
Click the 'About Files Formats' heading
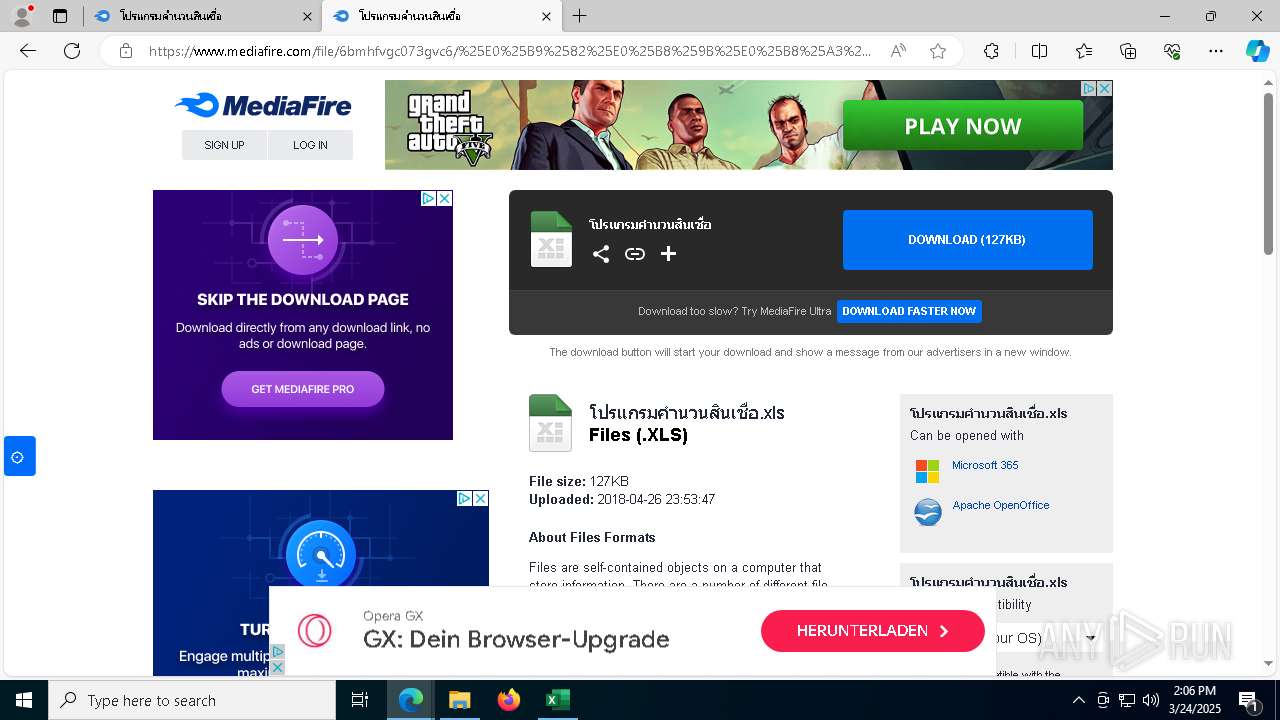(x=592, y=537)
